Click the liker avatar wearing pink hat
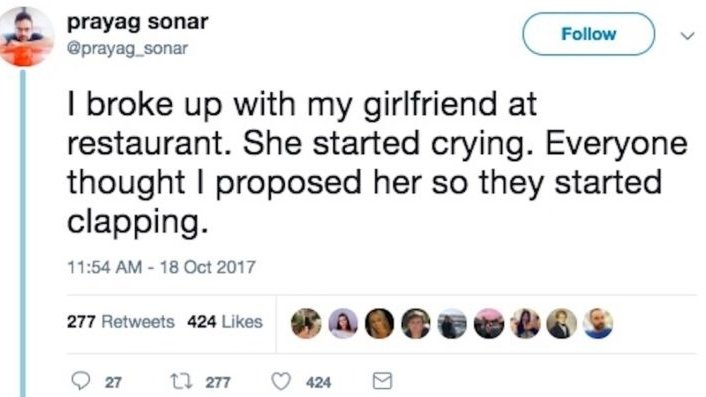706x397 pixels. pos(489,323)
